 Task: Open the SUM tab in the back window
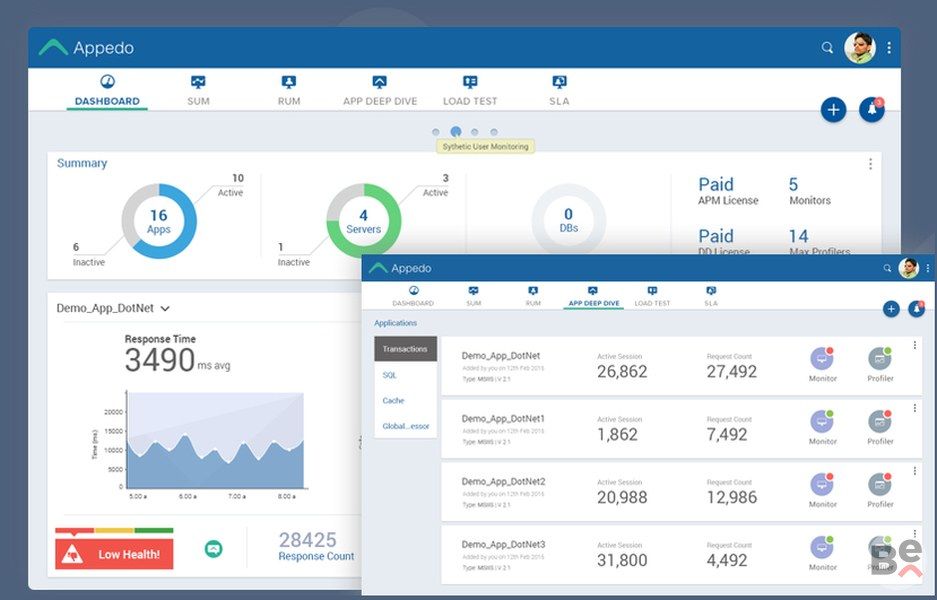coord(198,91)
